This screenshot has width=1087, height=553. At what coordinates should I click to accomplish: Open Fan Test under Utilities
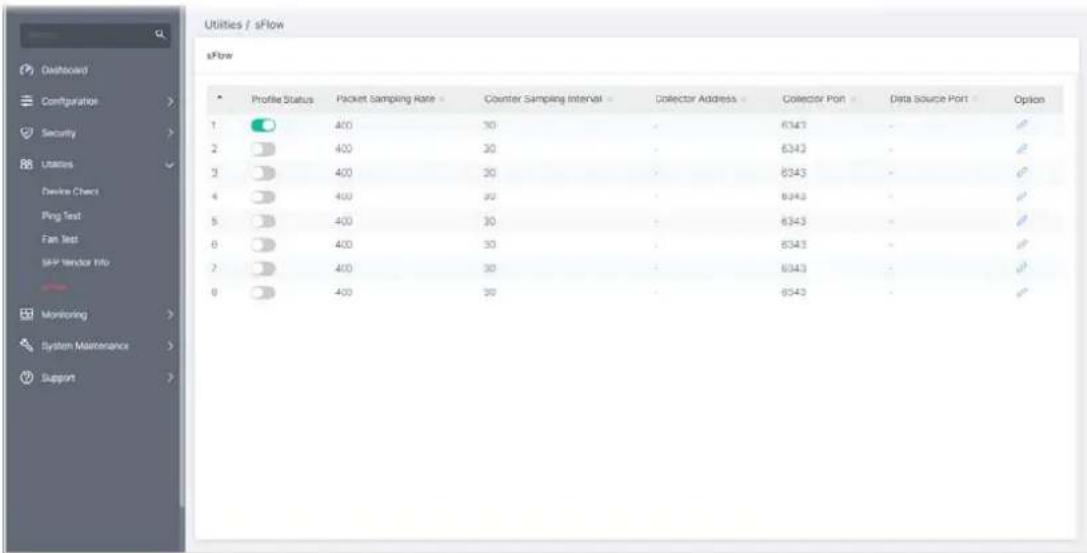[x=60, y=239]
